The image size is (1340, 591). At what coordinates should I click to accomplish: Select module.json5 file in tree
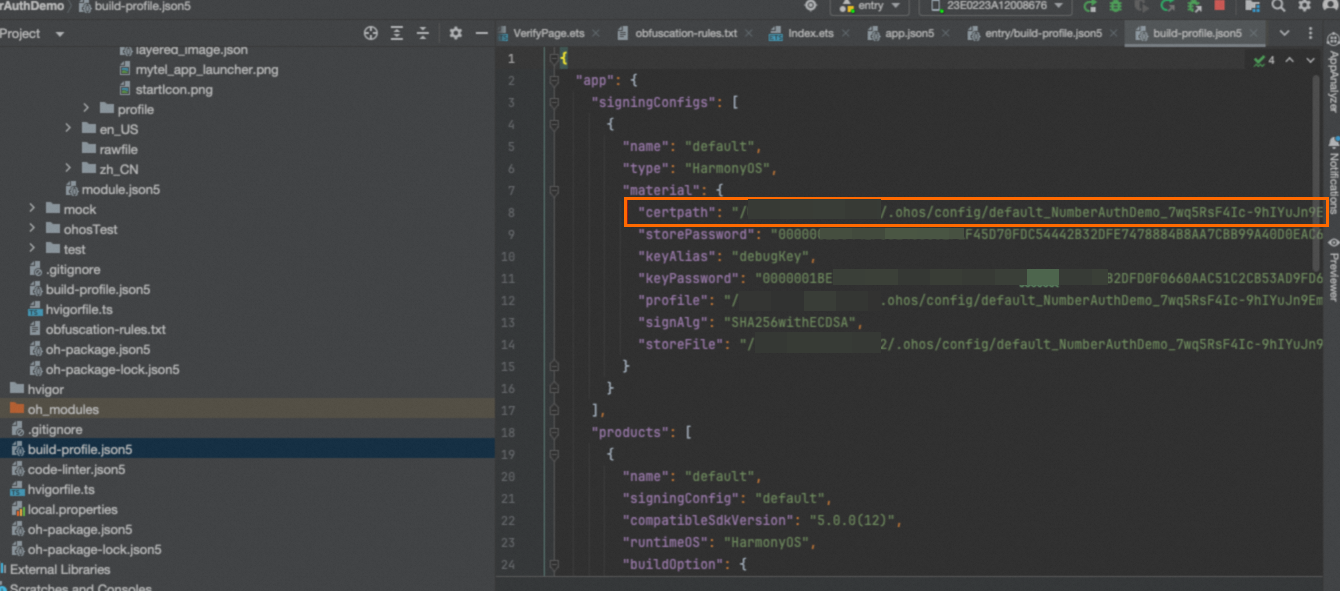[x=122, y=189]
